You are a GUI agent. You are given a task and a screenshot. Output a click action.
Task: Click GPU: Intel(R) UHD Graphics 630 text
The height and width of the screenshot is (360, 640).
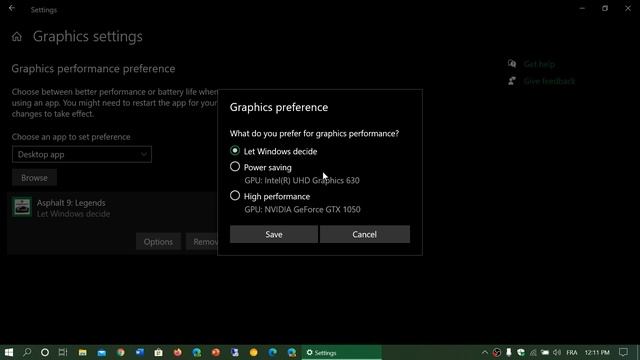point(302,180)
